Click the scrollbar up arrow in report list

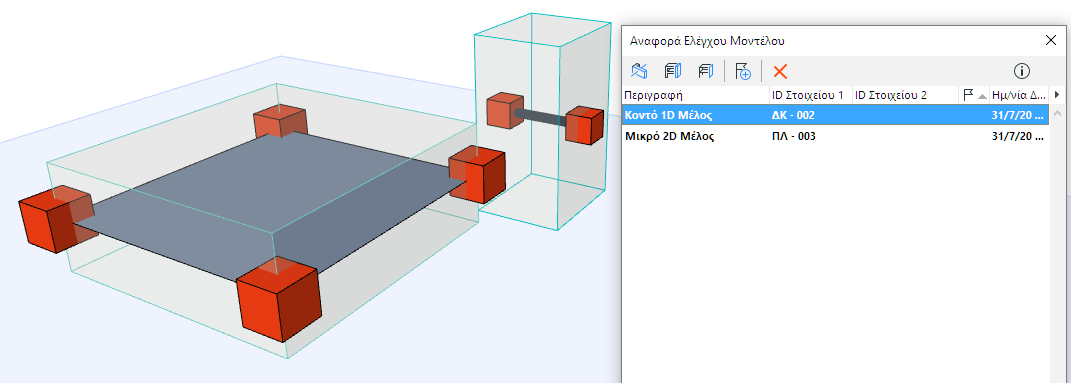[1057, 113]
